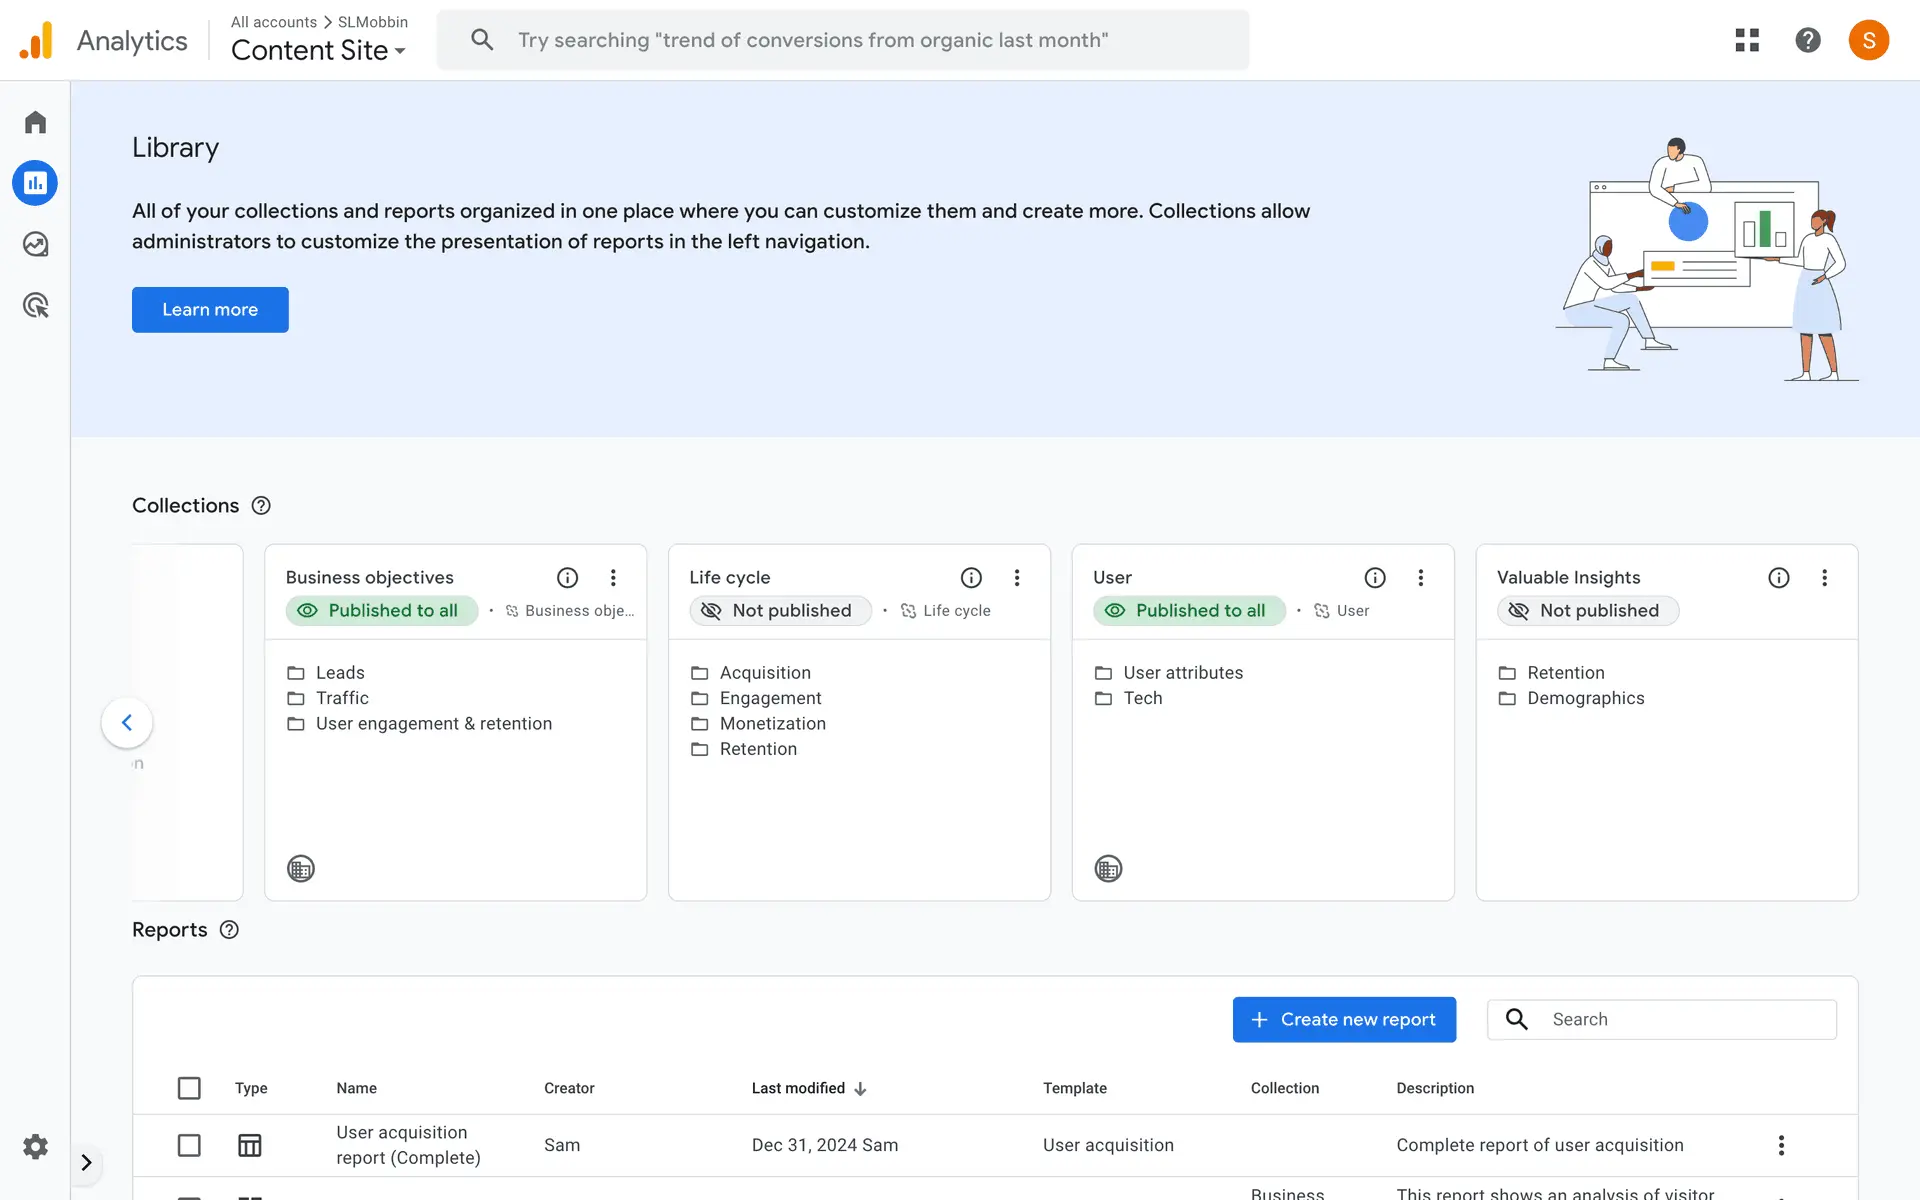
Task: Open the Explore section icon in sidebar
Action: (x=35, y=244)
